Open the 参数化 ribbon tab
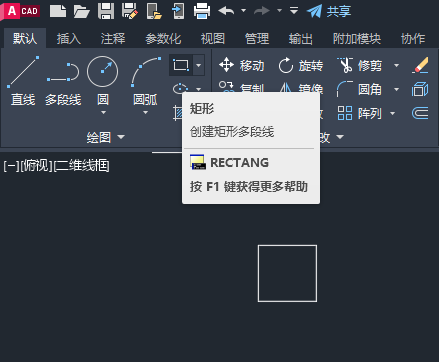The width and height of the screenshot is (439, 362). pos(163,39)
